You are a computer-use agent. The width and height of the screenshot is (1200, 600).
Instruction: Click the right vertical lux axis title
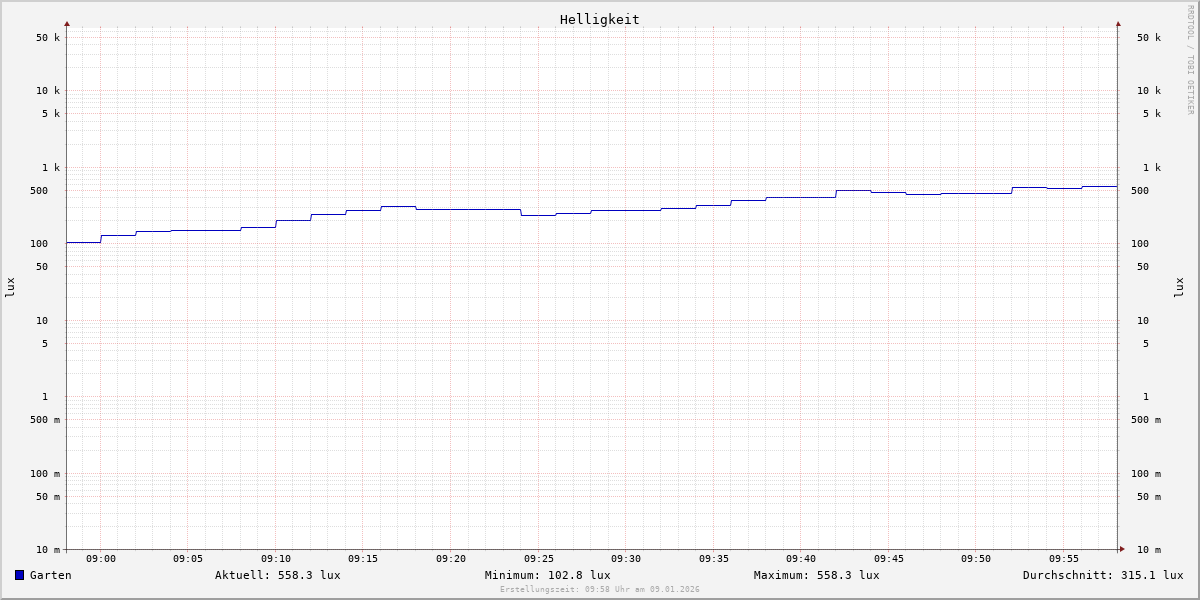(x=1179, y=287)
